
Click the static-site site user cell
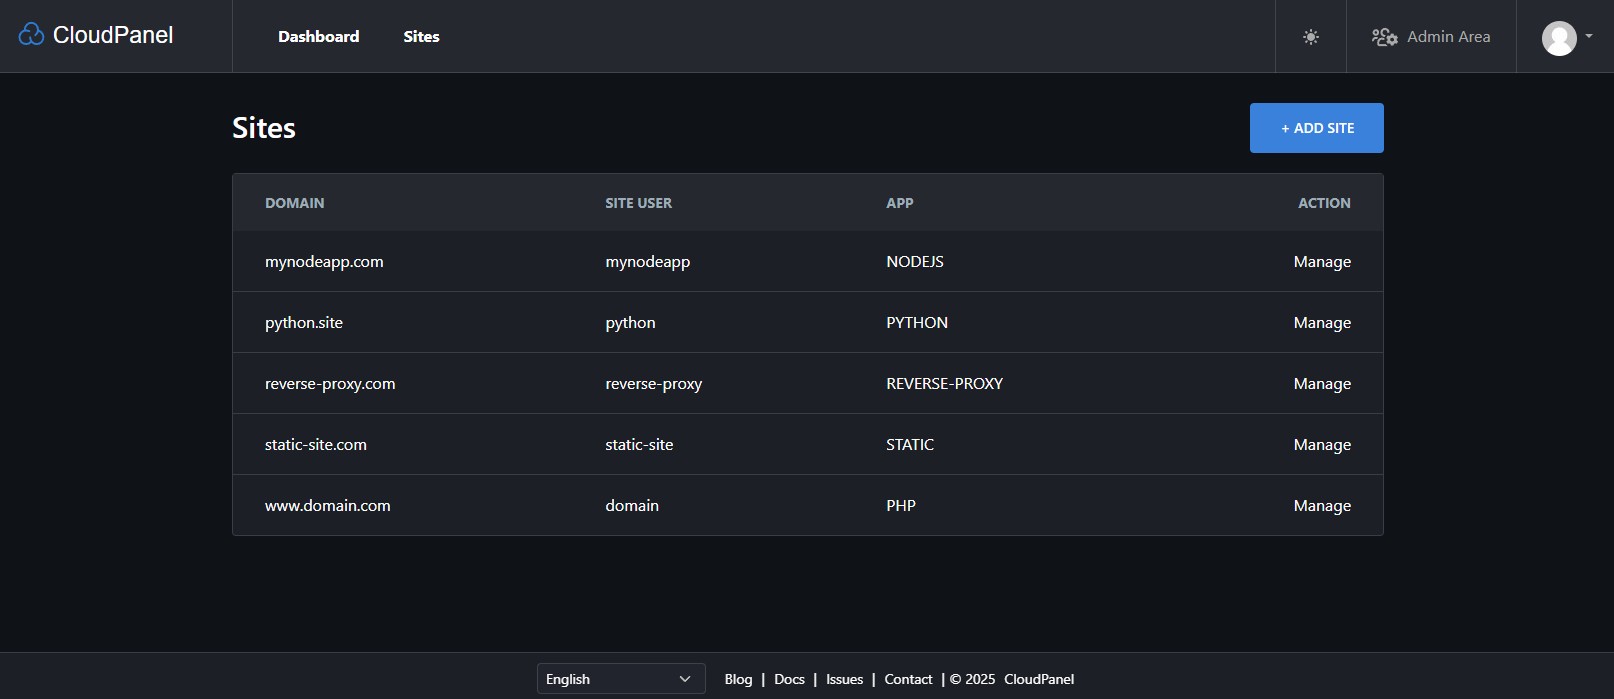pyautogui.click(x=639, y=445)
